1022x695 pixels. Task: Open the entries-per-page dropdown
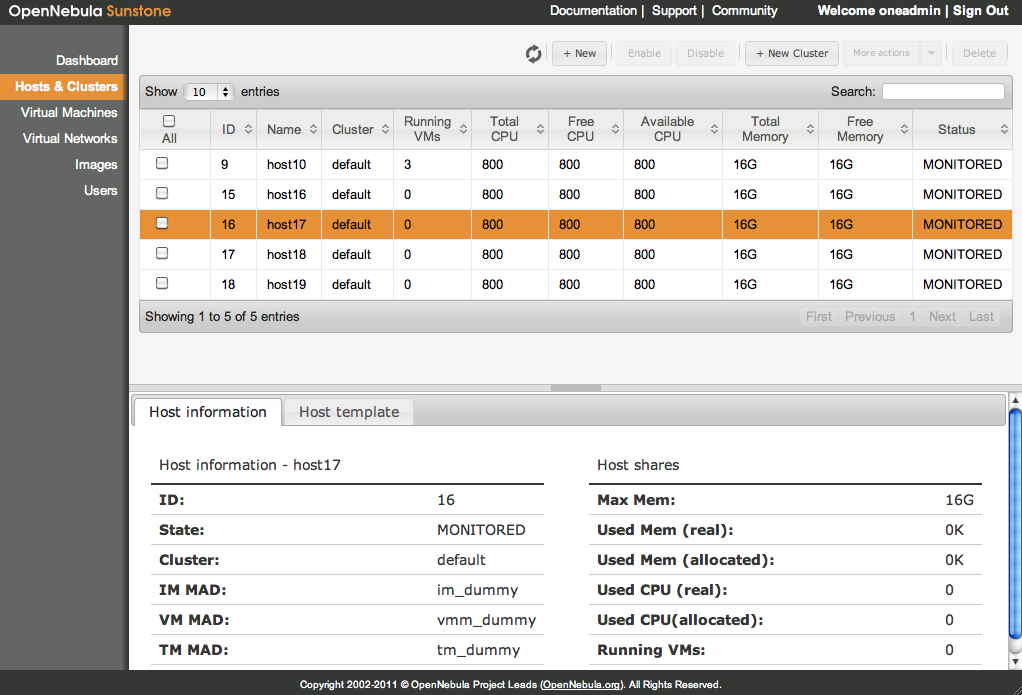207,91
